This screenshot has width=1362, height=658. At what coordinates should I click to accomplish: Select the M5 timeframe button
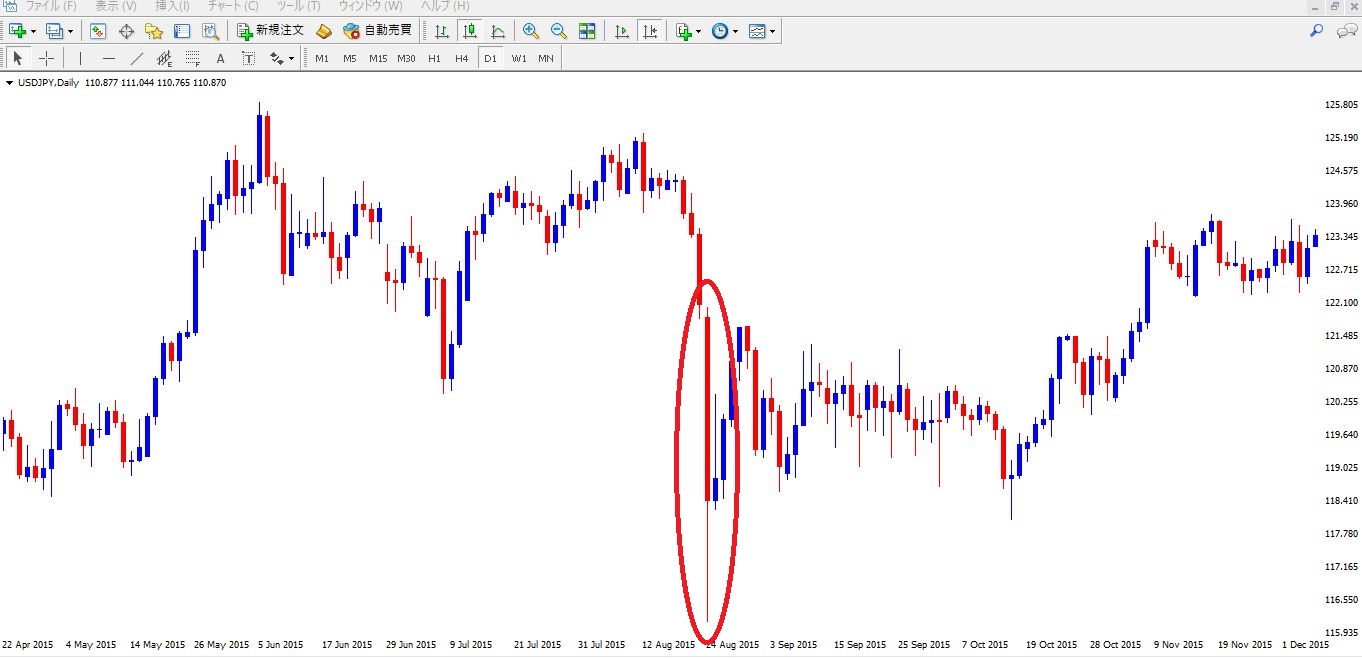click(350, 58)
